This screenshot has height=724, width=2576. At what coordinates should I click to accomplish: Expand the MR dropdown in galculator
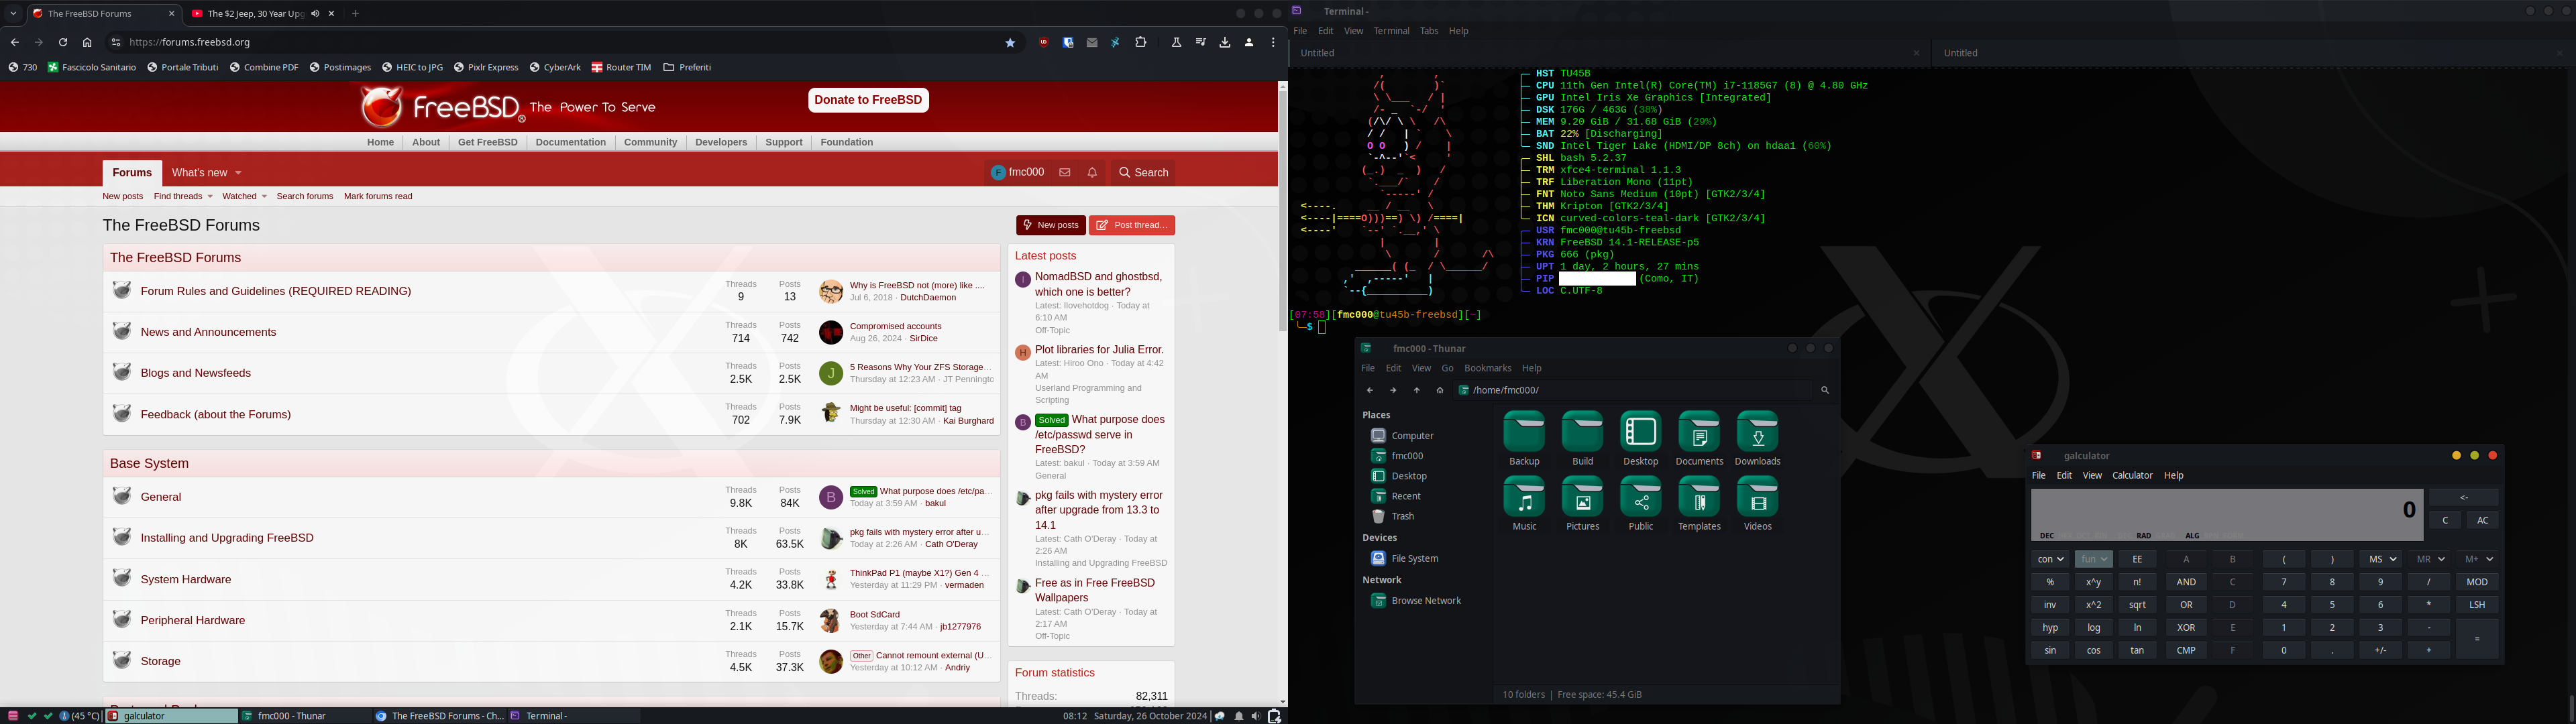[2428, 559]
